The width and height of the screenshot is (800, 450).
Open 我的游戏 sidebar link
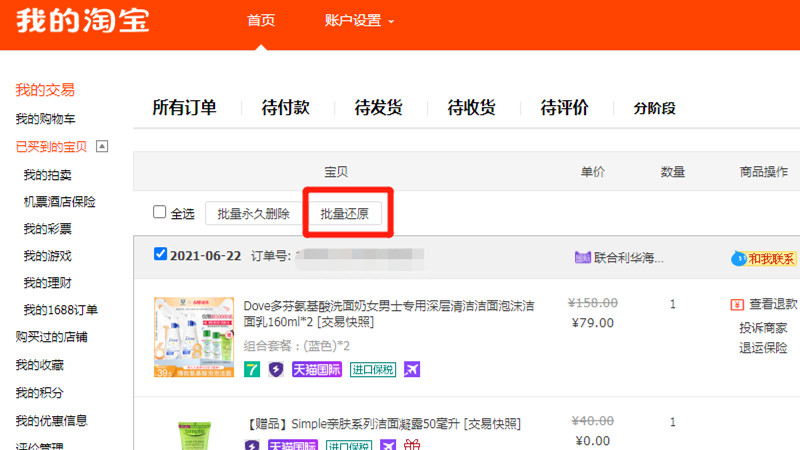point(47,256)
